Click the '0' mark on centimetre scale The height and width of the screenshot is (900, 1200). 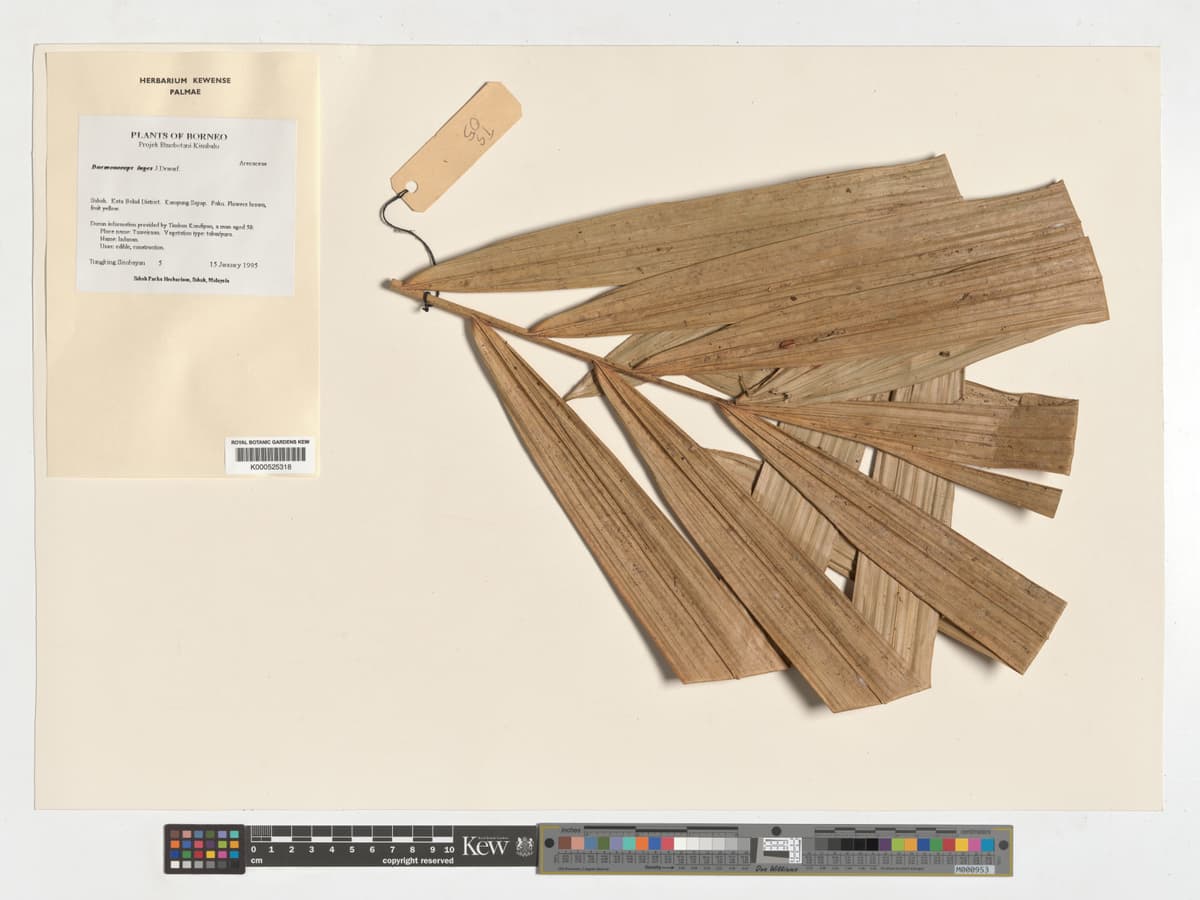[253, 849]
